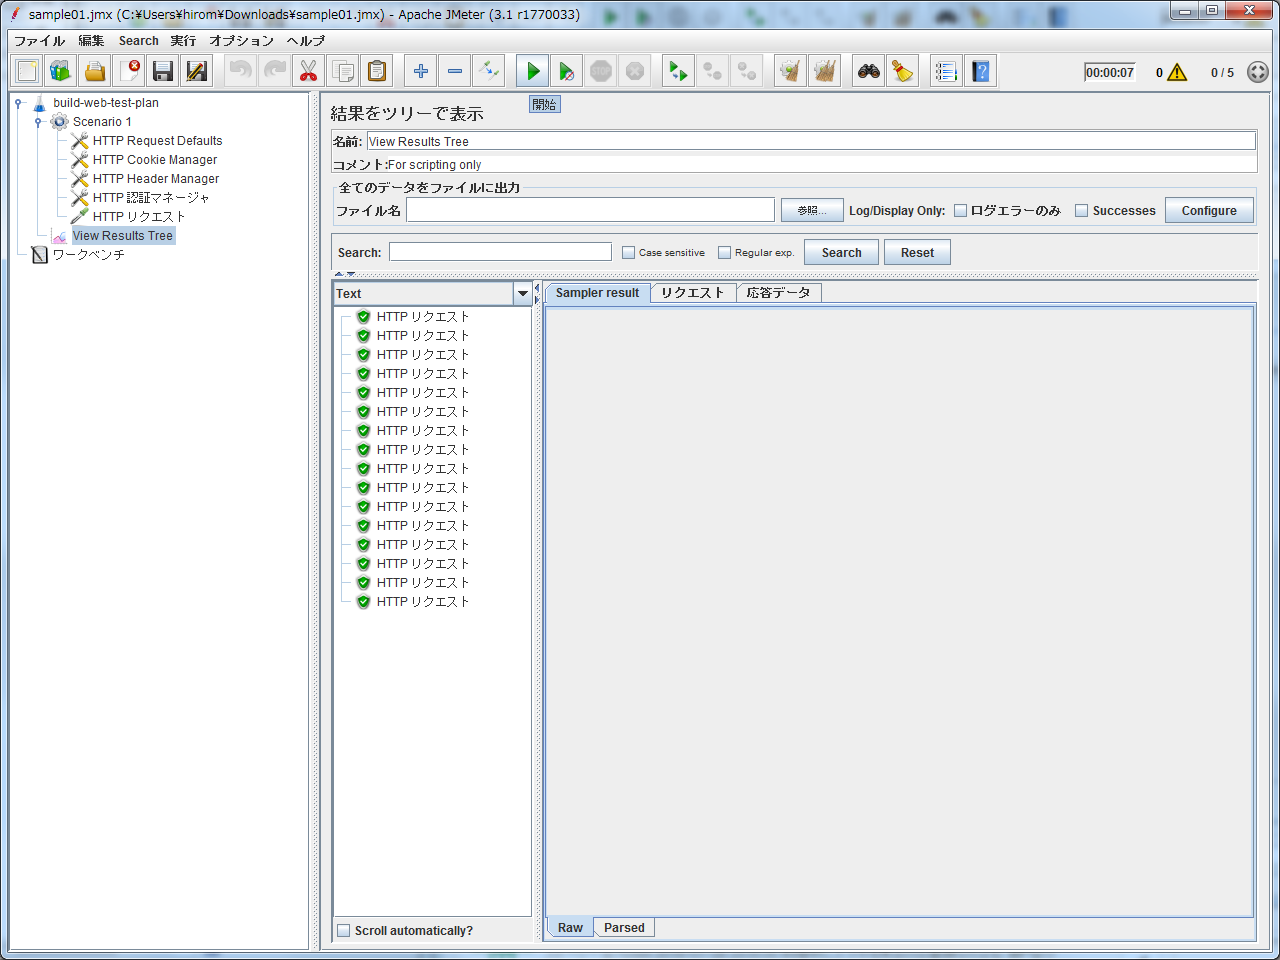Click the Search text input field
1280x960 pixels.
(500, 252)
